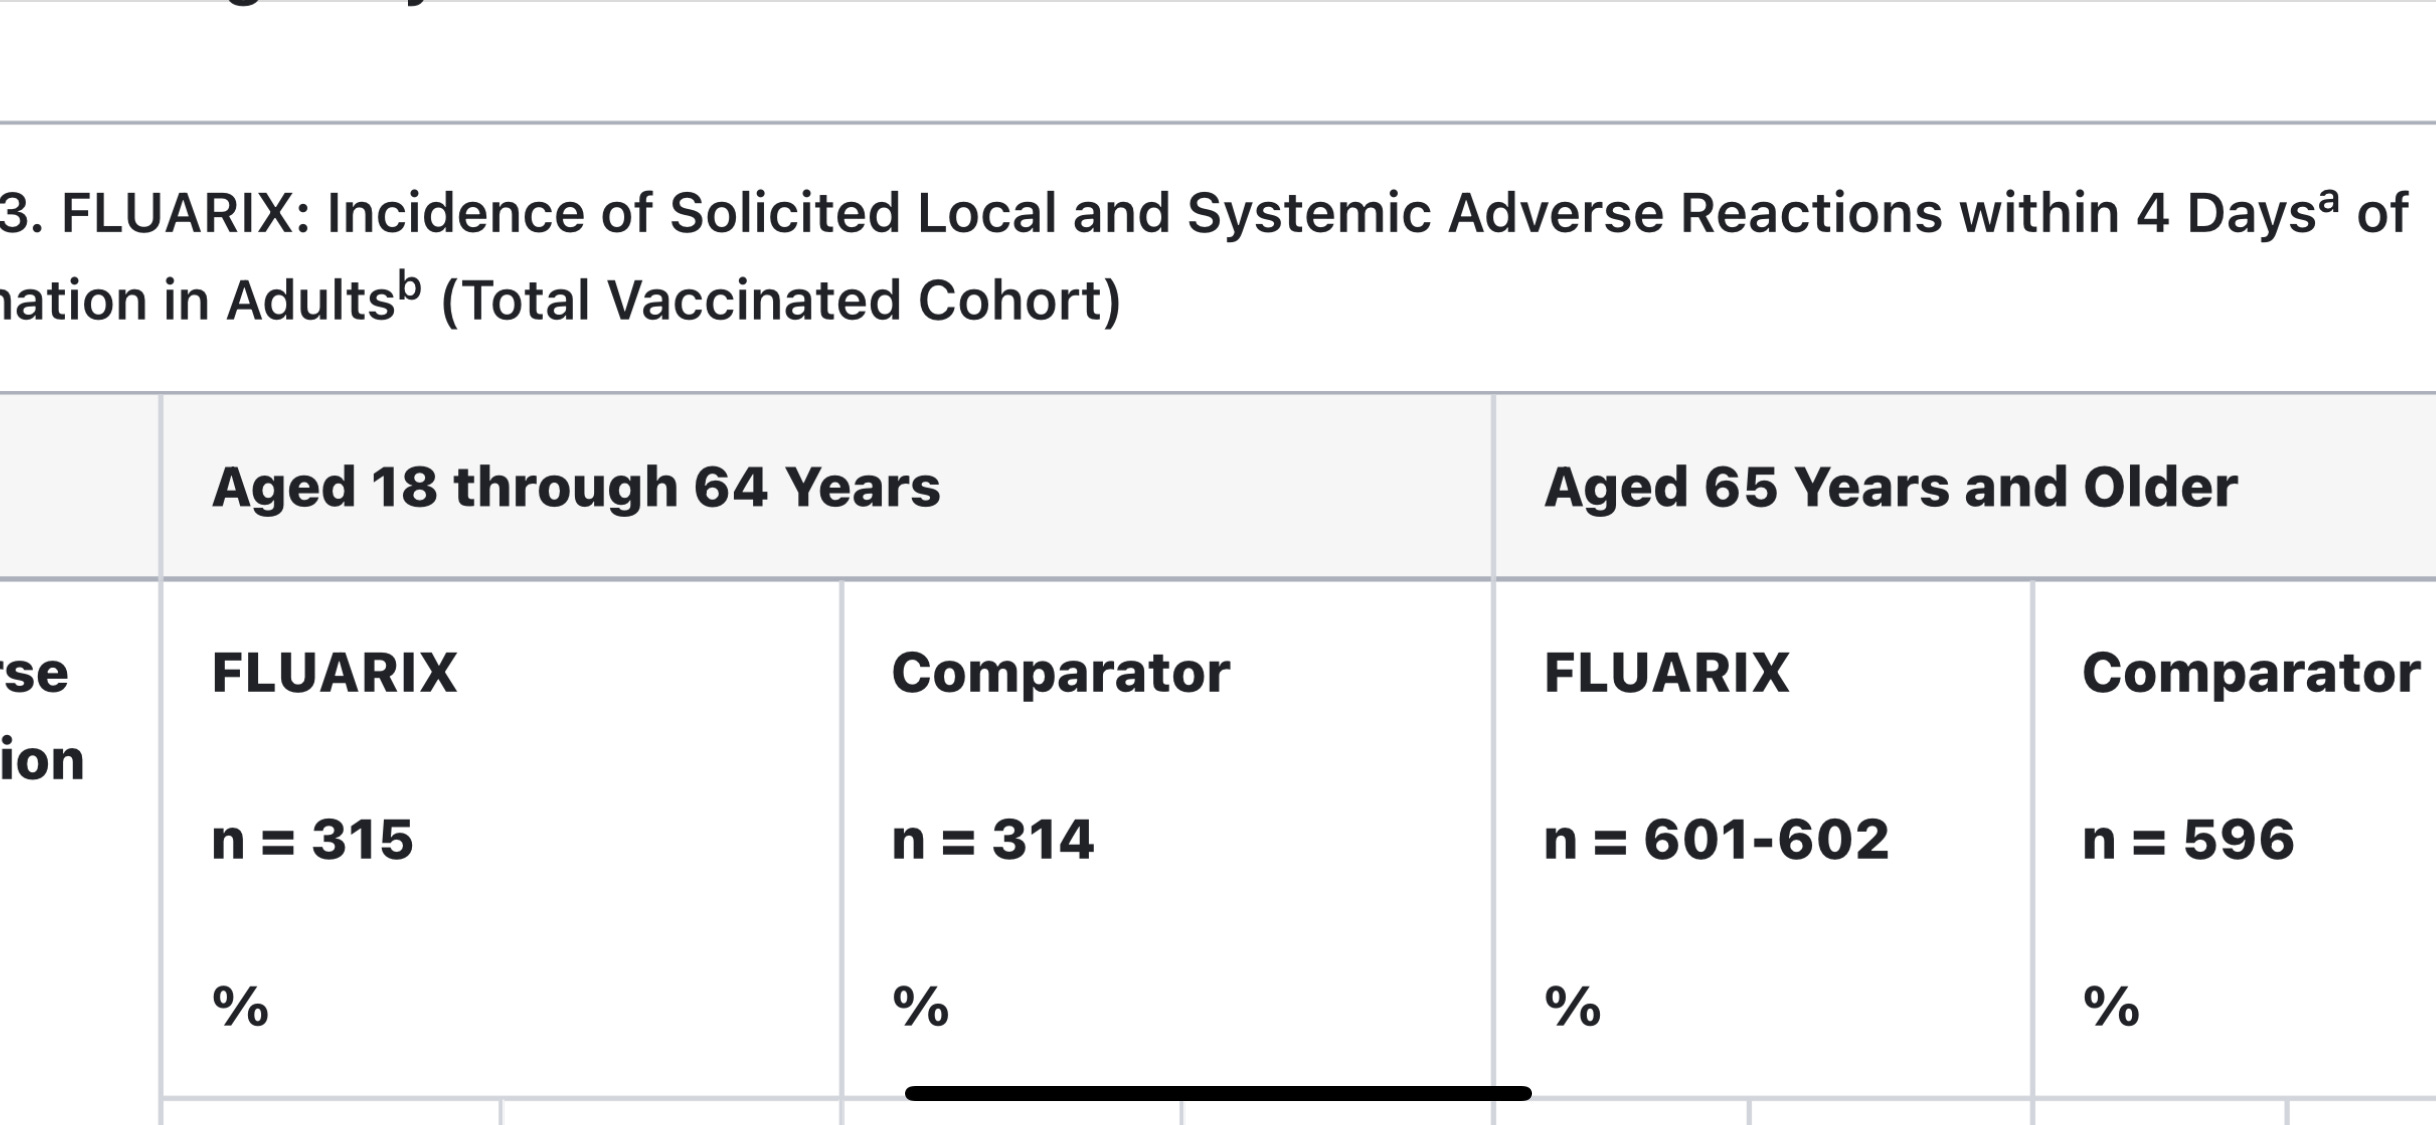This screenshot has height=1125, width=2436.
Task: Tap the superscript "b" footnote after Adults
Action: [x=409, y=288]
